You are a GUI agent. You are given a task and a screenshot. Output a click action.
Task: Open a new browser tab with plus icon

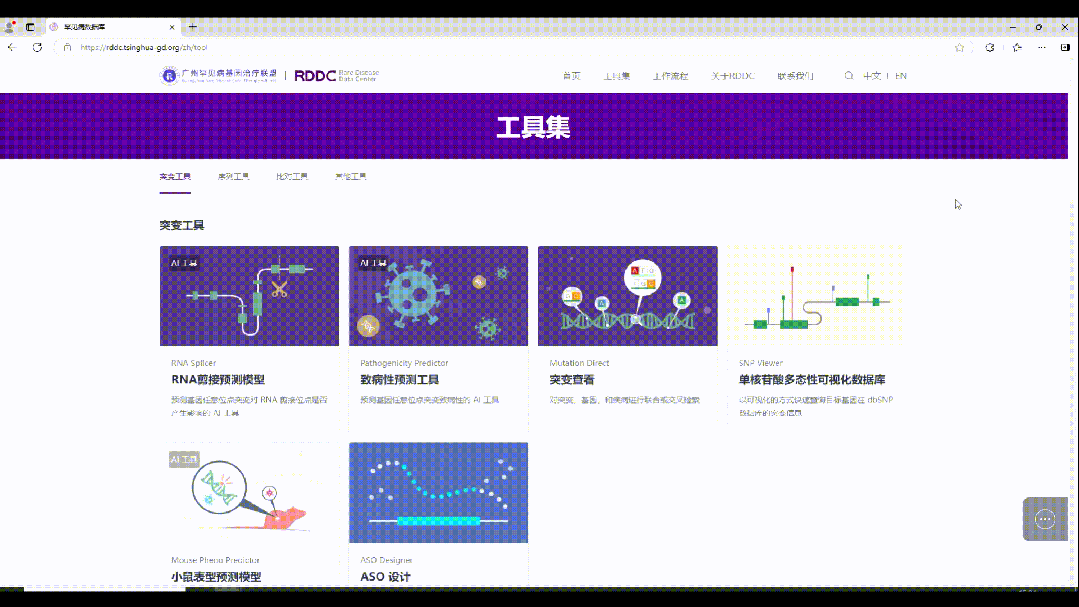click(193, 27)
